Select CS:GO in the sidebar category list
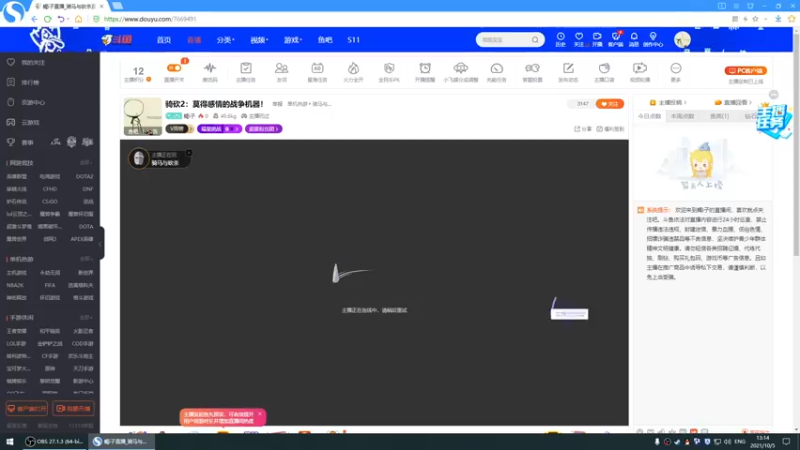 [49, 202]
